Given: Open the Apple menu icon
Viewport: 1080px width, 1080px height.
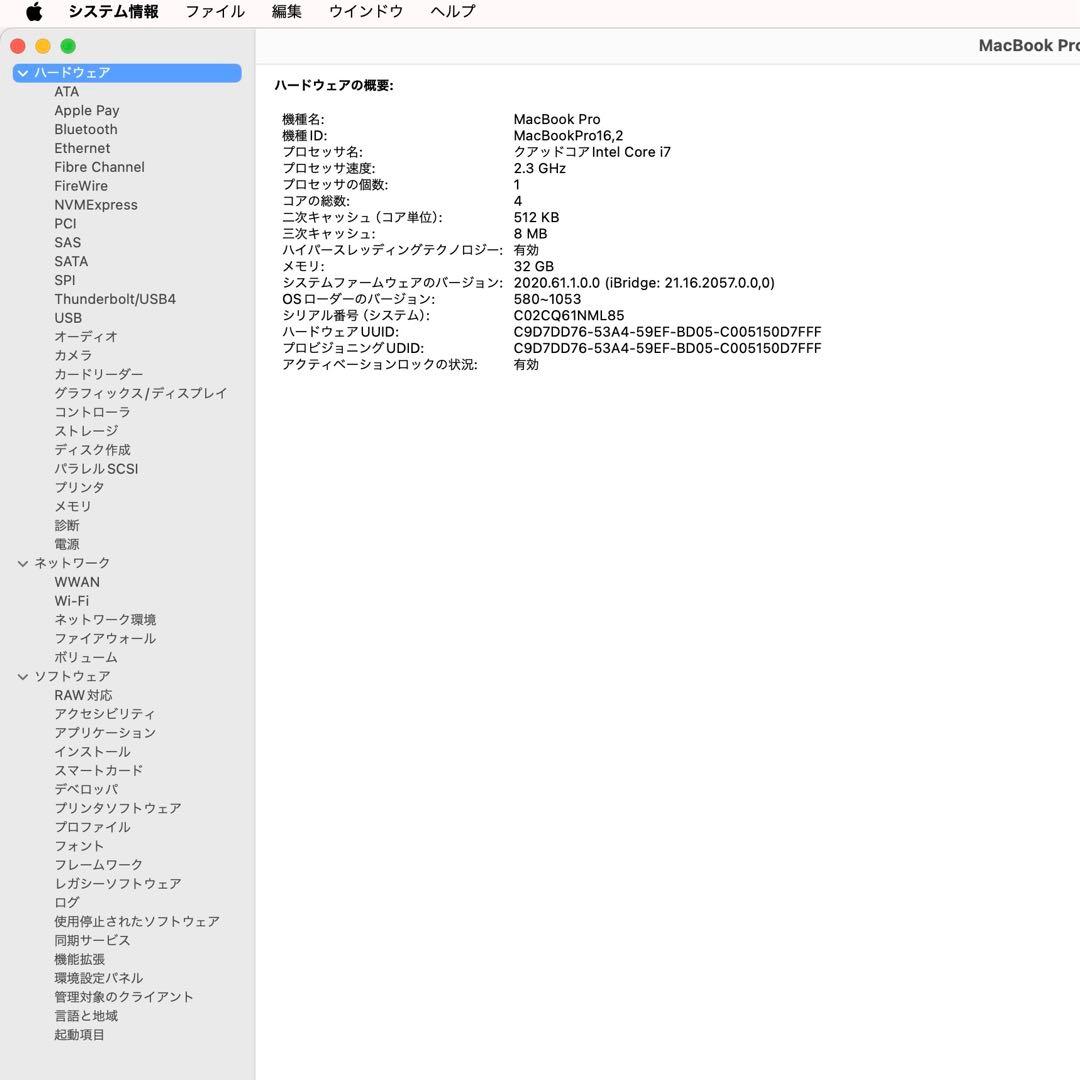Looking at the screenshot, I should pos(34,11).
